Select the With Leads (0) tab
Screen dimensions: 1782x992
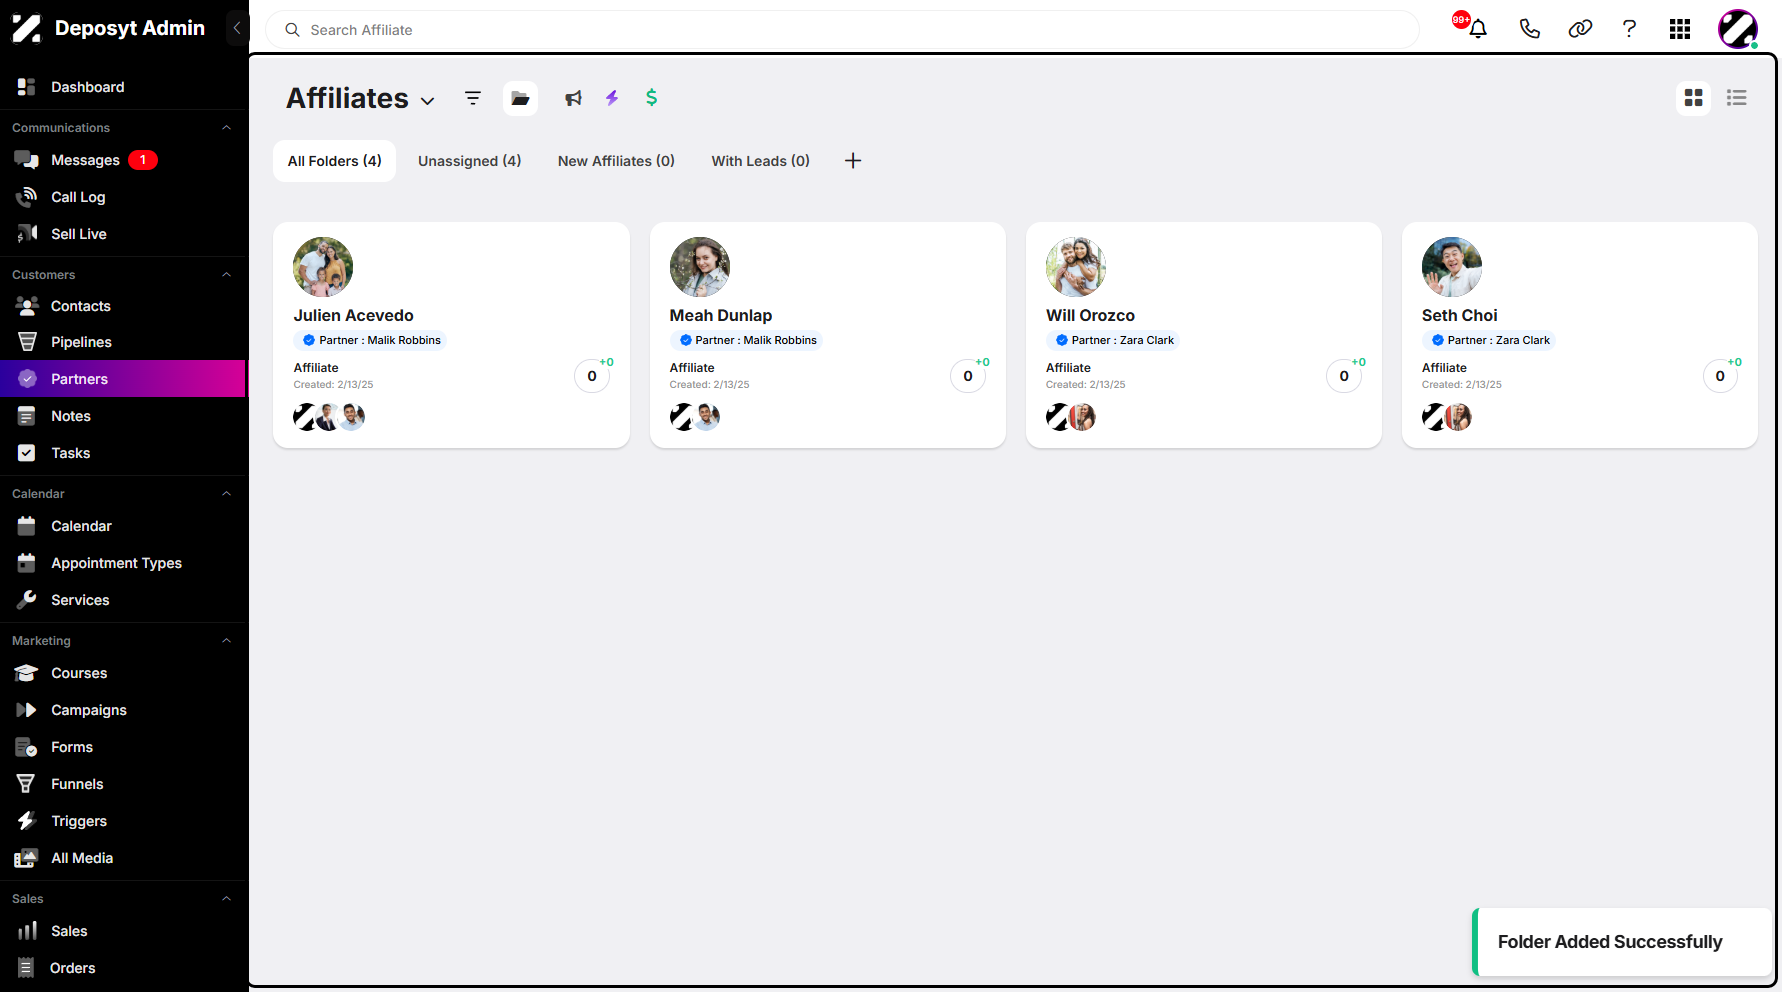(760, 161)
